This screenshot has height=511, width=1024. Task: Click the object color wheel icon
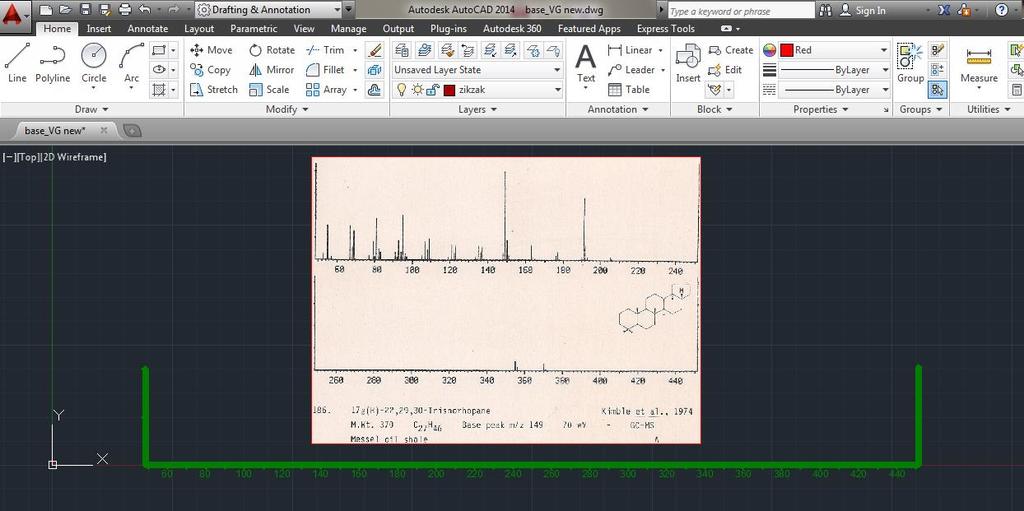769,50
